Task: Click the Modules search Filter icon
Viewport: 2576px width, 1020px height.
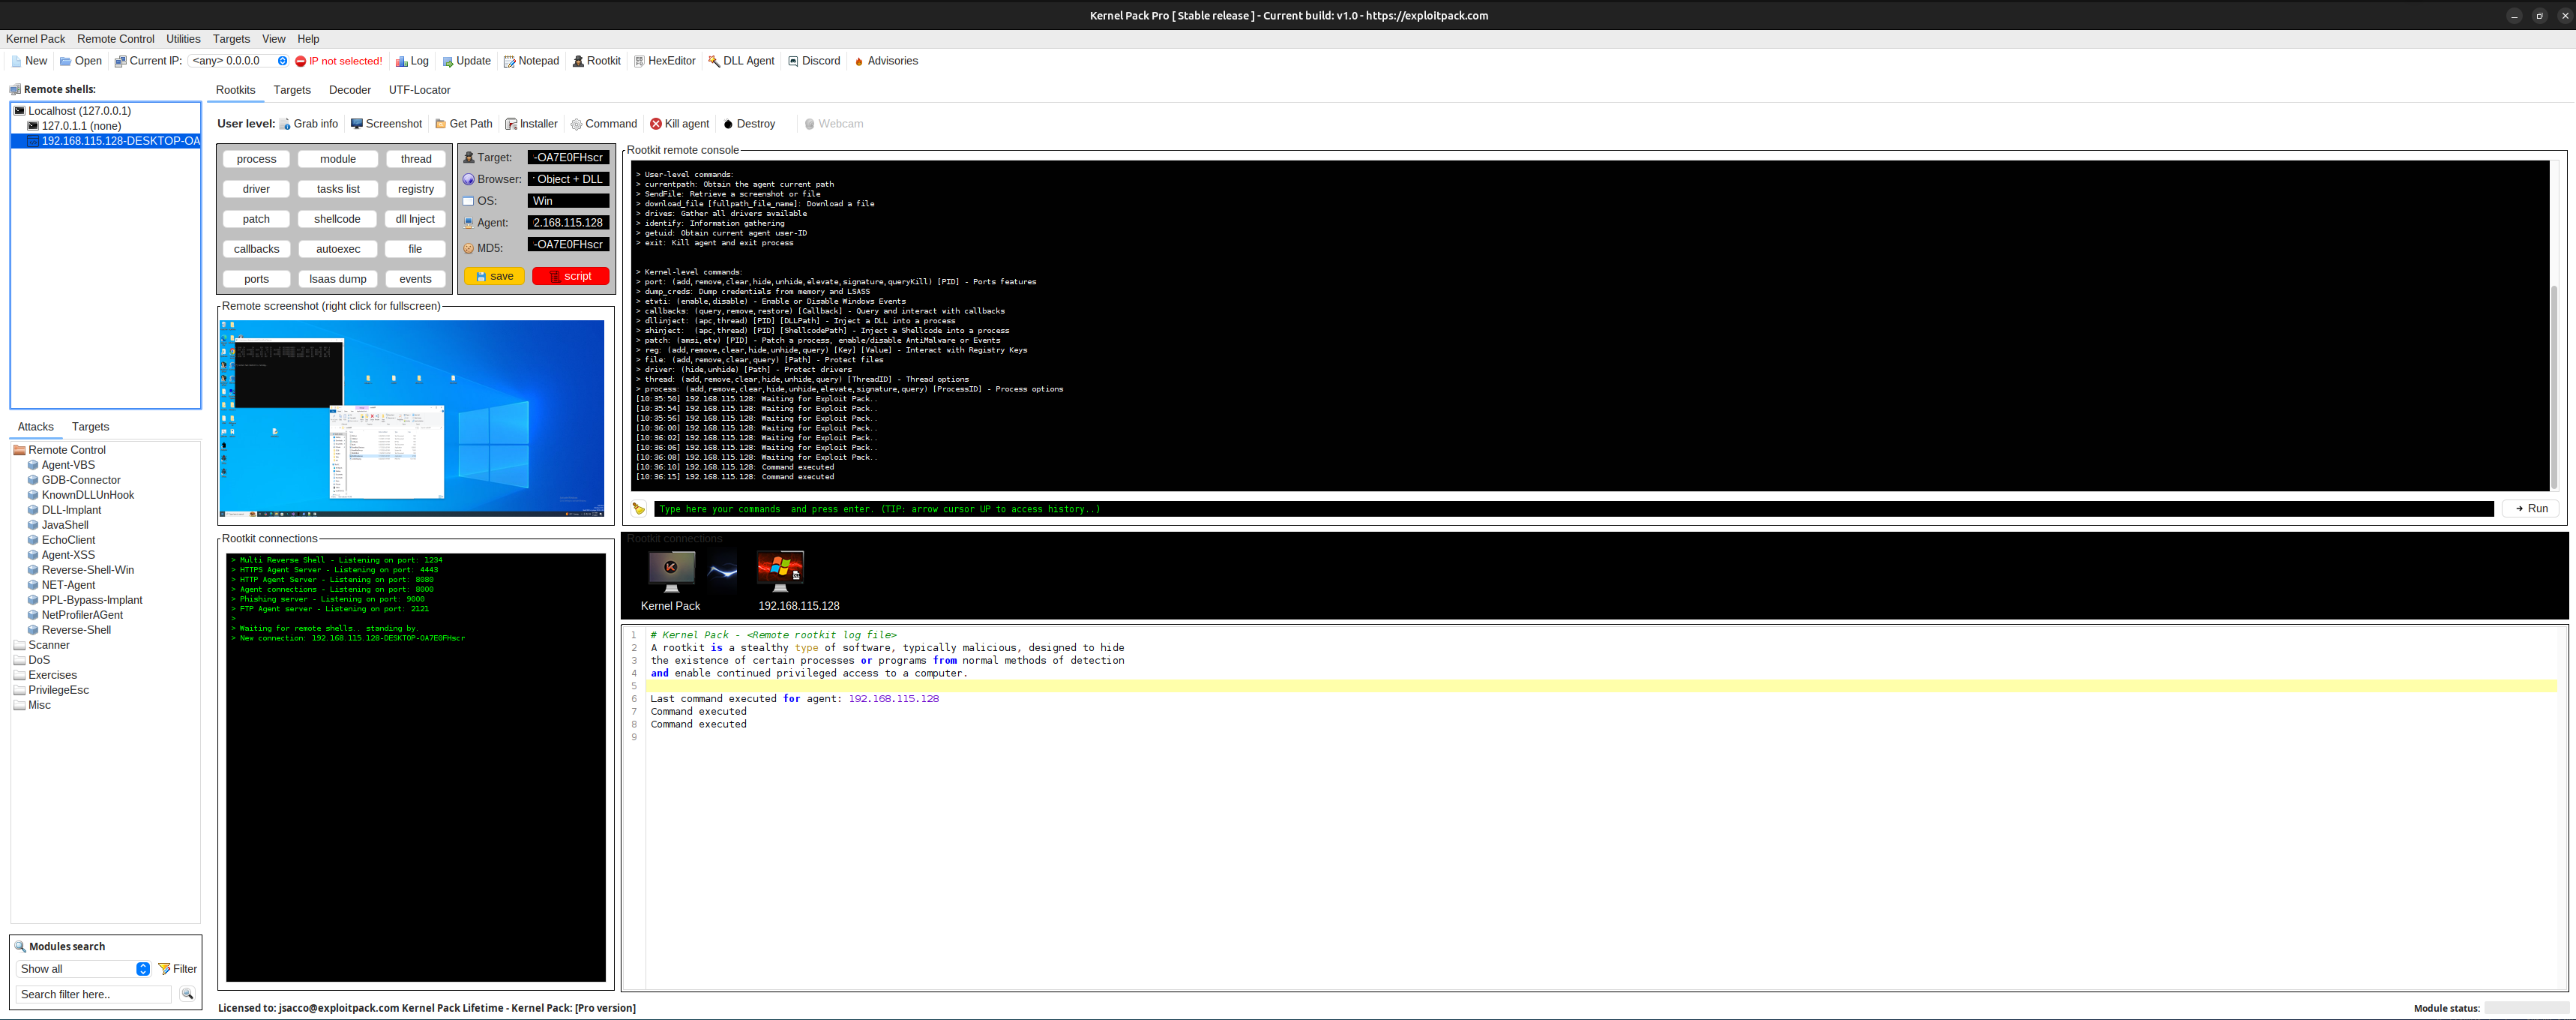Action: [177, 969]
